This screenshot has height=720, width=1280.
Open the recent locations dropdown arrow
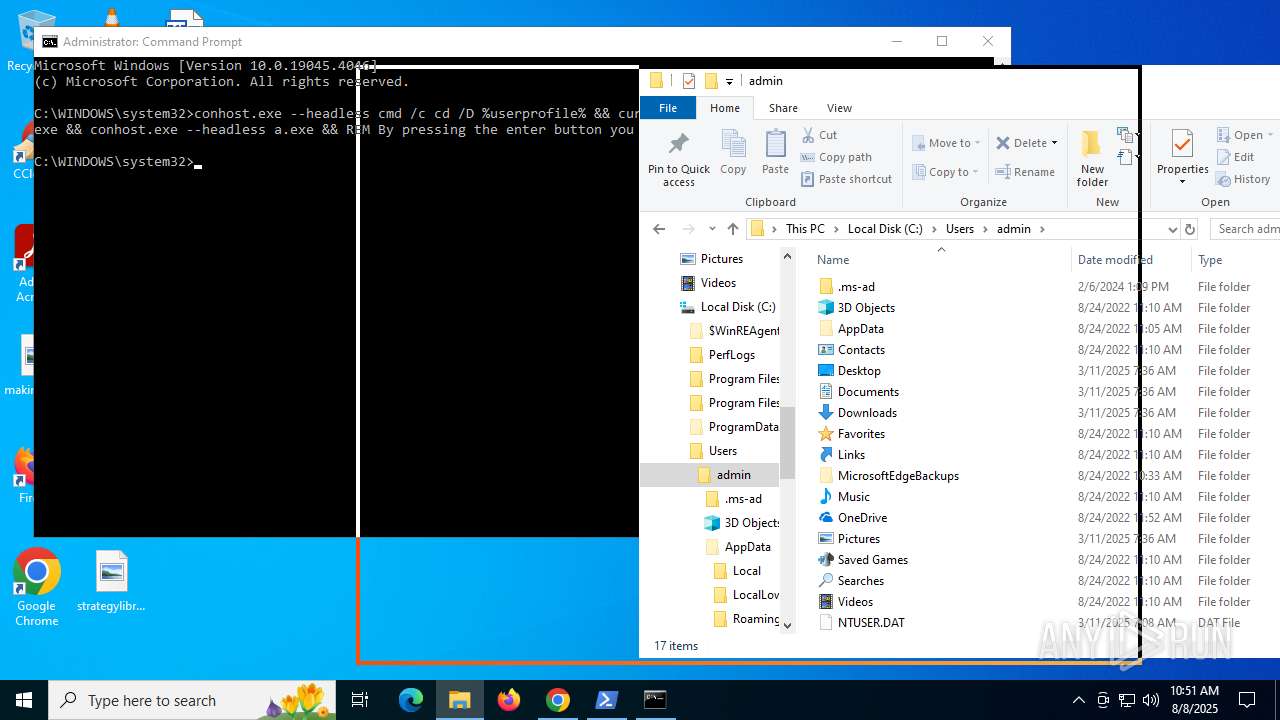pyautogui.click(x=712, y=229)
